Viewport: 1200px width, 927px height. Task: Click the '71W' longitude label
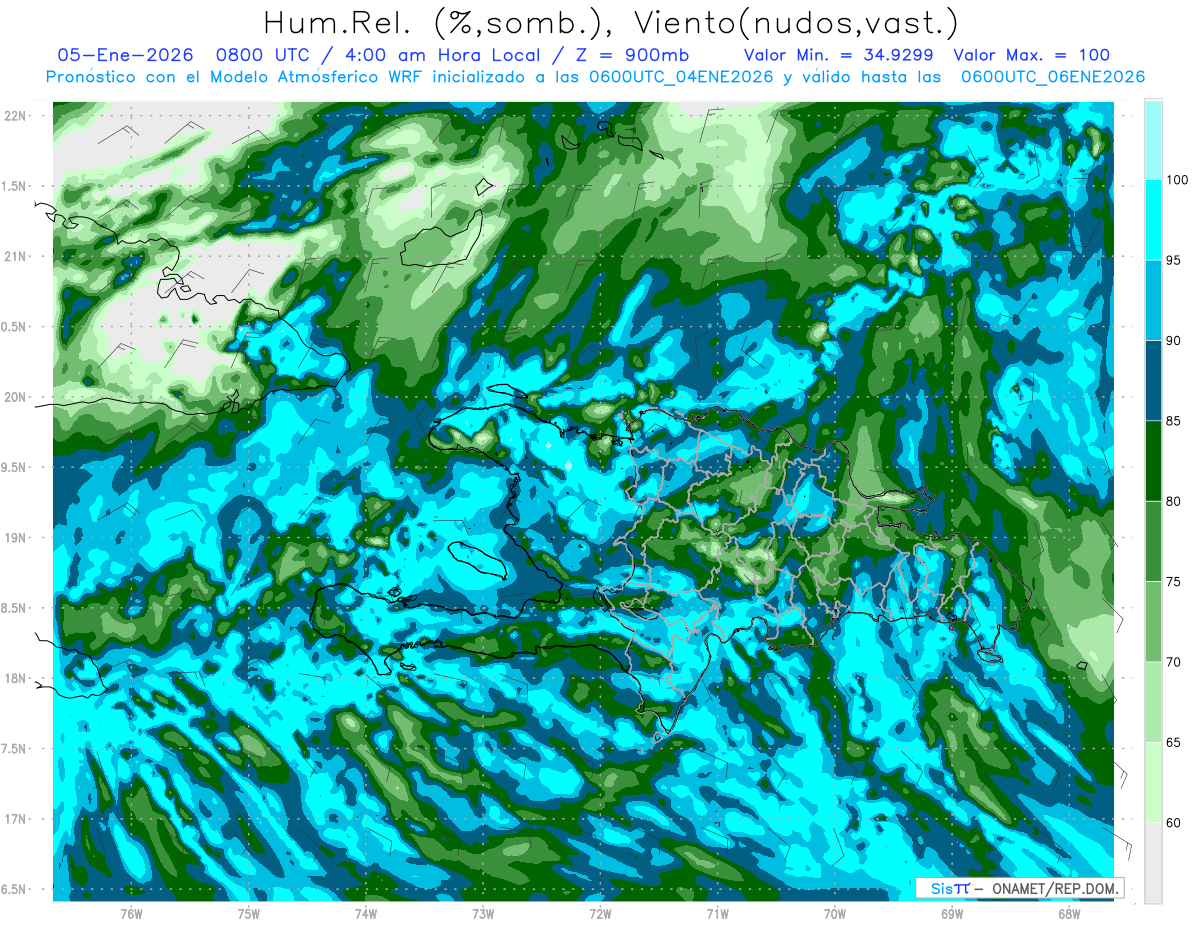pyautogui.click(x=717, y=913)
